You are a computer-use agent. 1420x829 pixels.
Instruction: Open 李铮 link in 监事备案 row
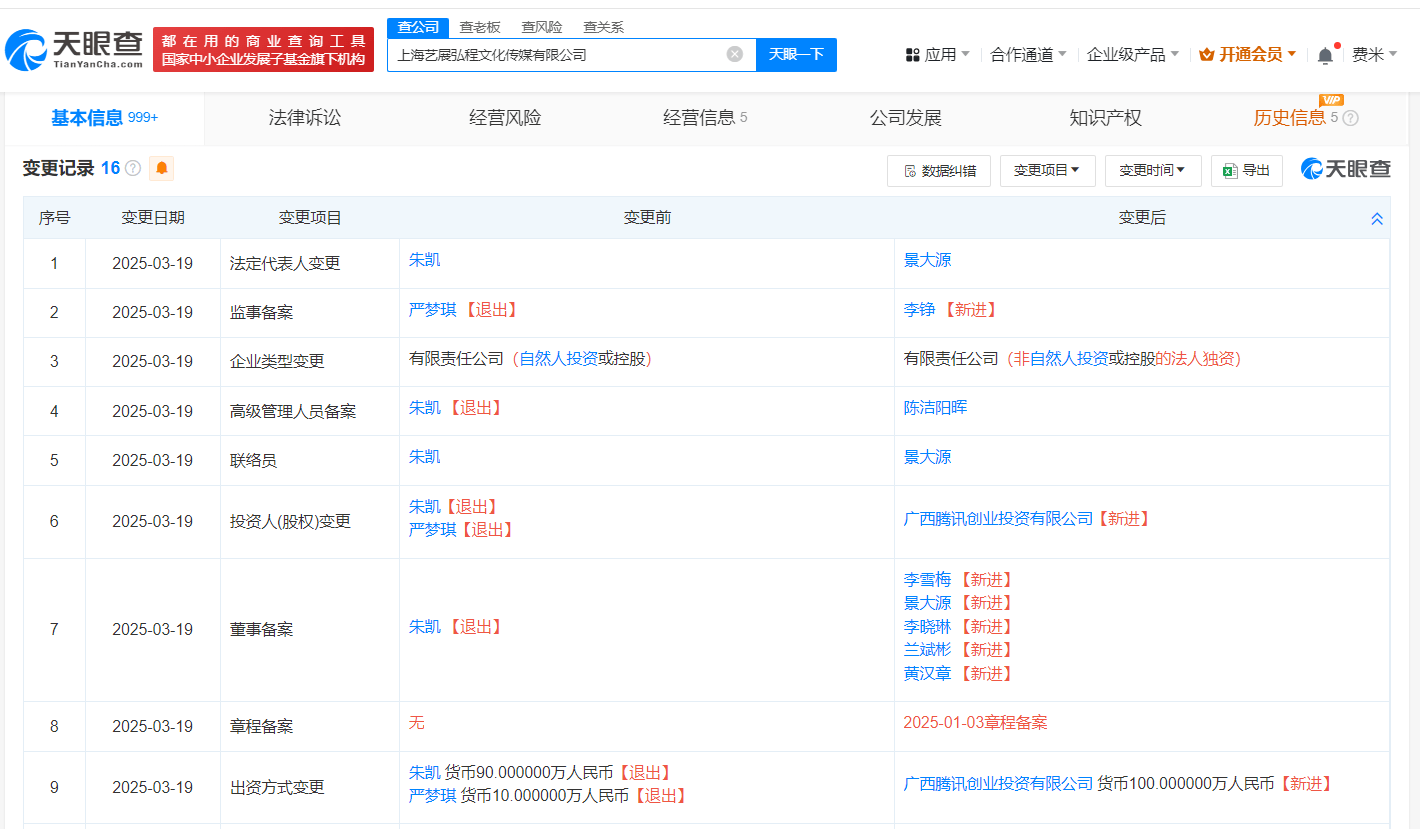(x=919, y=309)
